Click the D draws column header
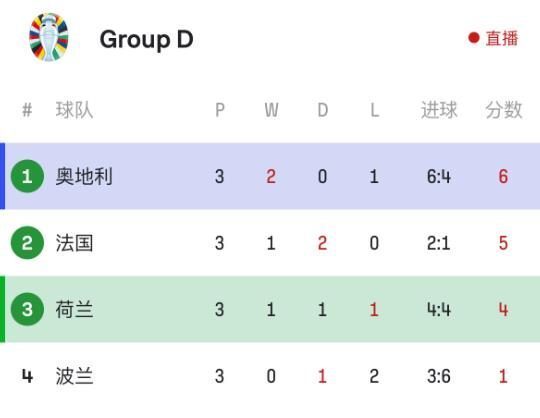 [323, 111]
